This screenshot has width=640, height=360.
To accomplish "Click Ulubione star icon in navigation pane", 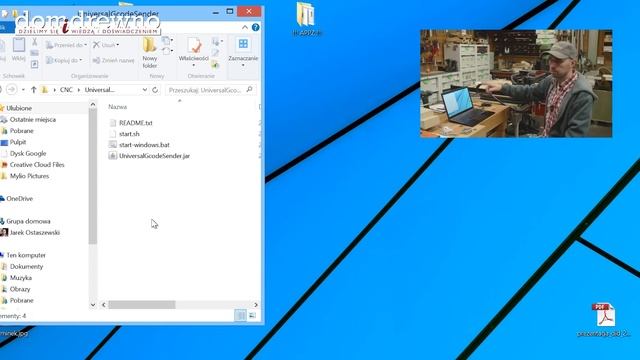I will [x=2, y=108].
